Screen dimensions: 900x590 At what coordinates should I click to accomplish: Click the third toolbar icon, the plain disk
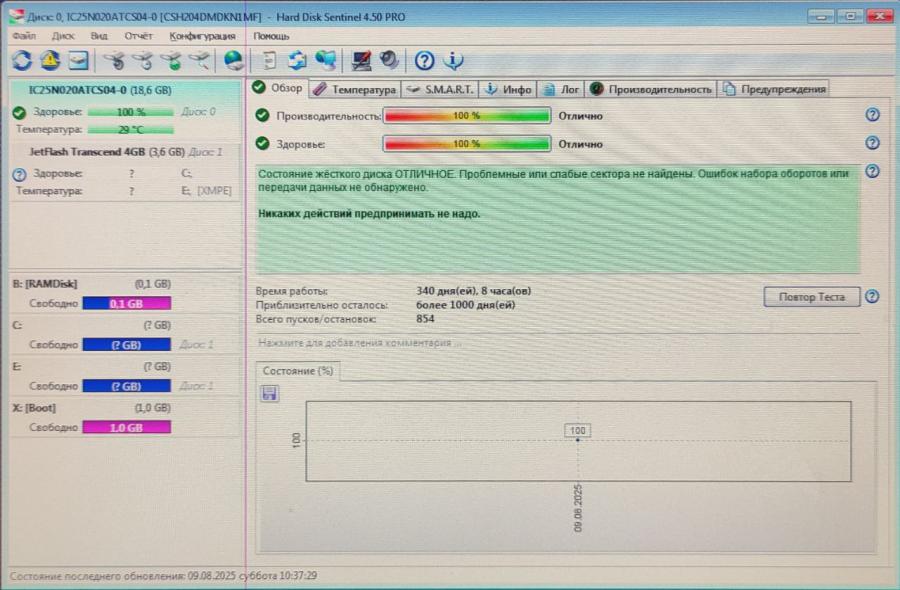79,60
